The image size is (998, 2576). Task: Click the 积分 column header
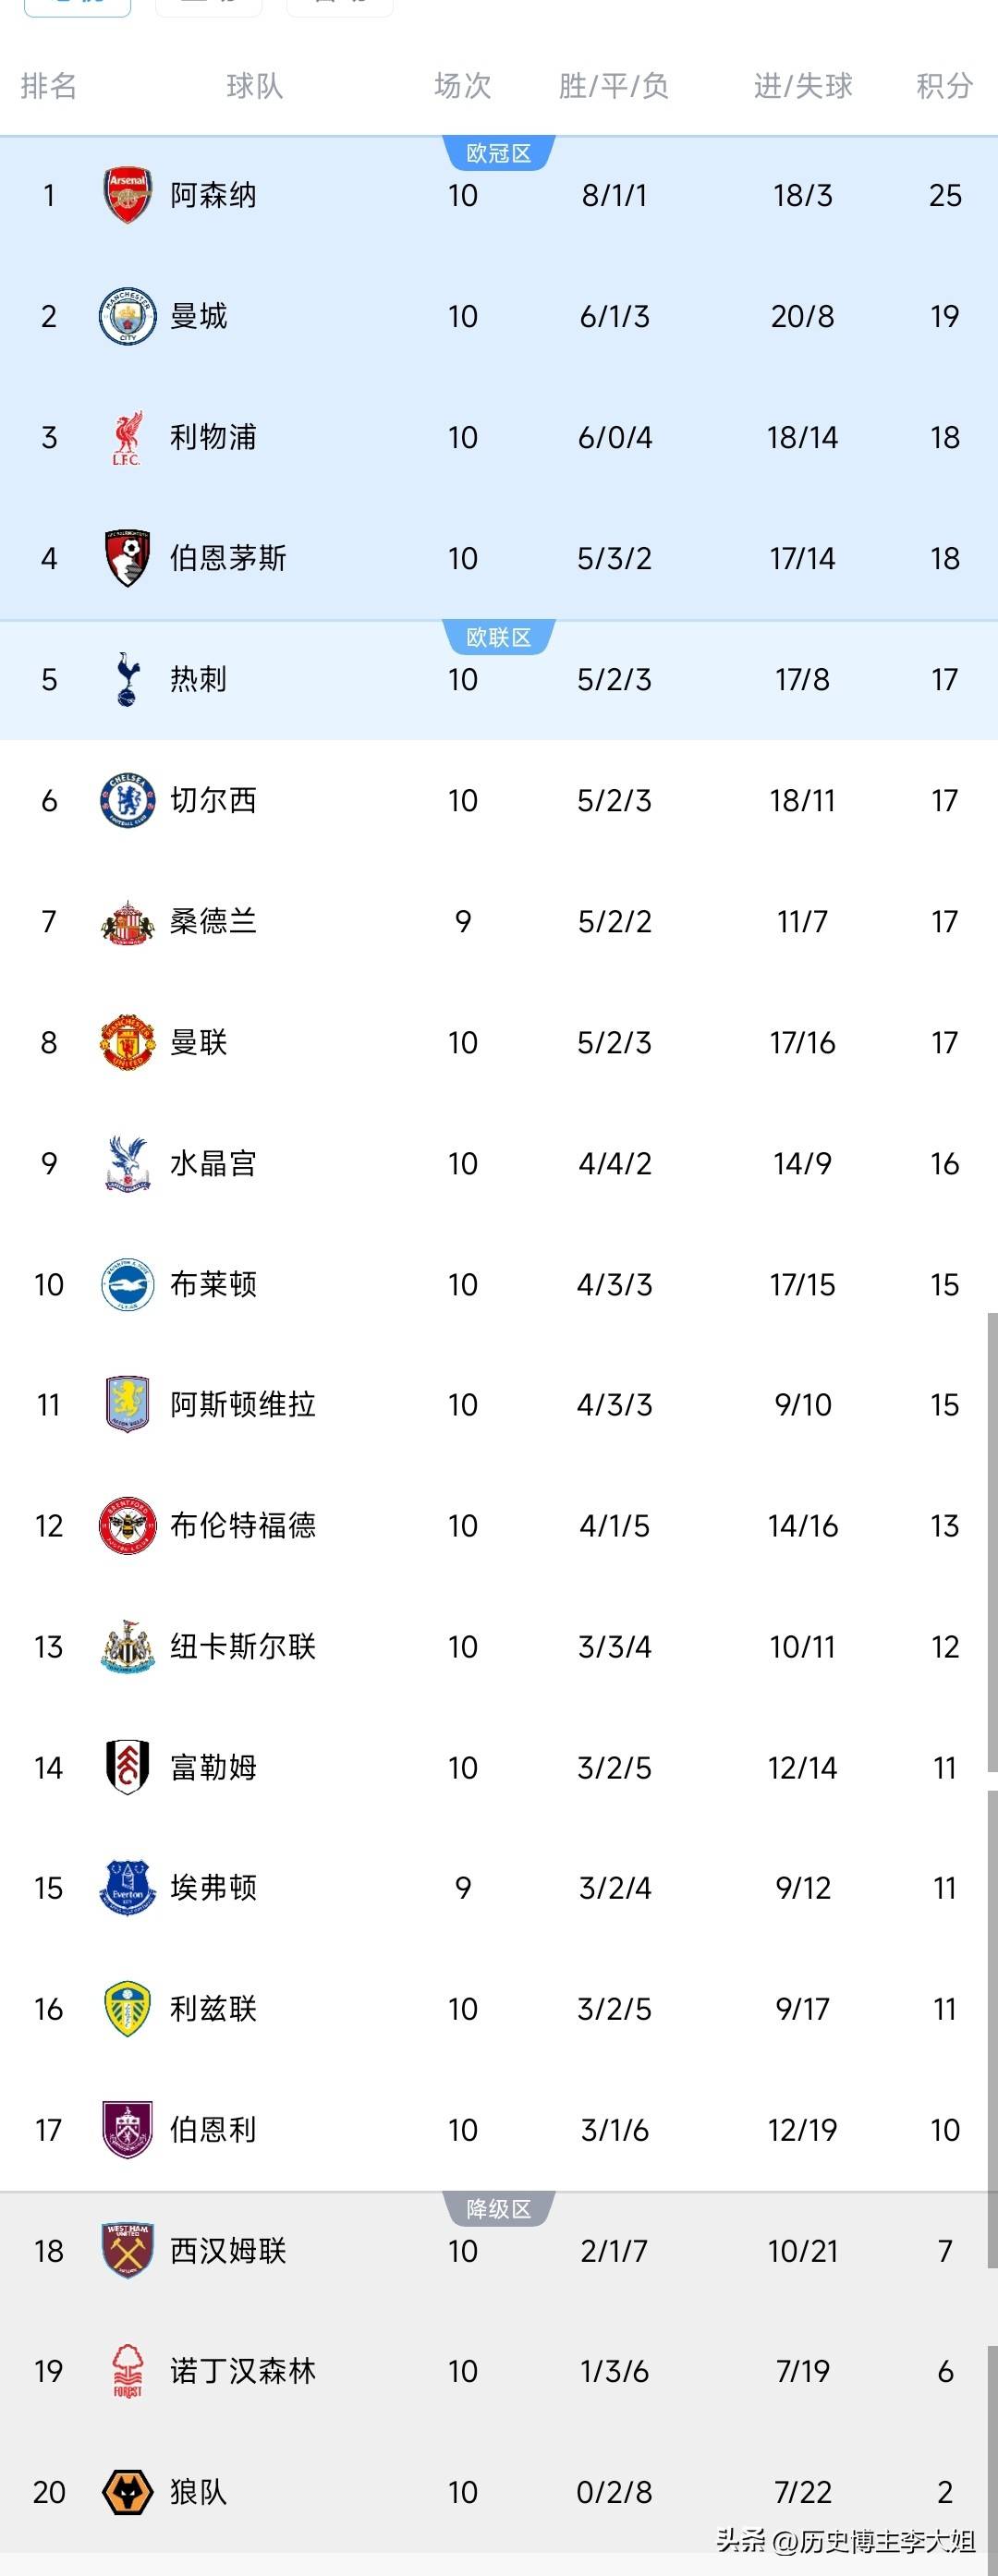coord(944,86)
